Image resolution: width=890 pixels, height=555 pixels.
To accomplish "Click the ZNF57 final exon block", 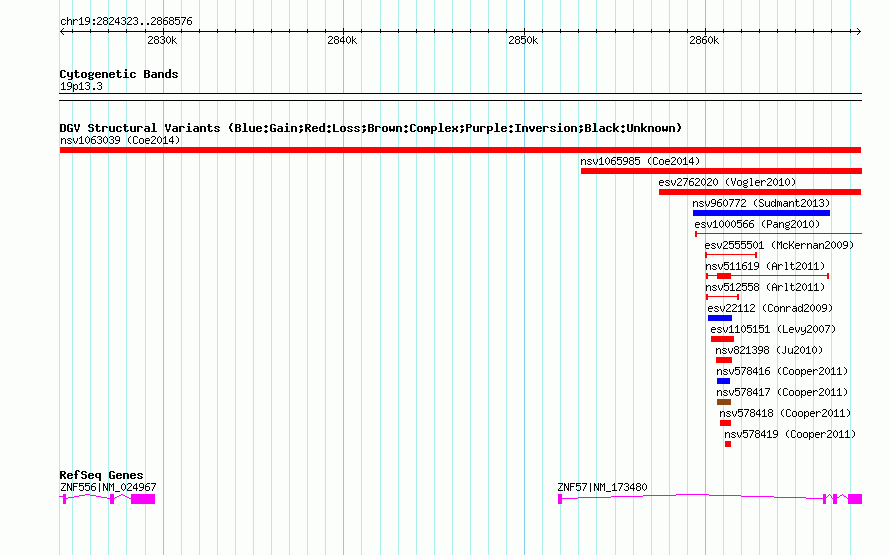I will (855, 499).
